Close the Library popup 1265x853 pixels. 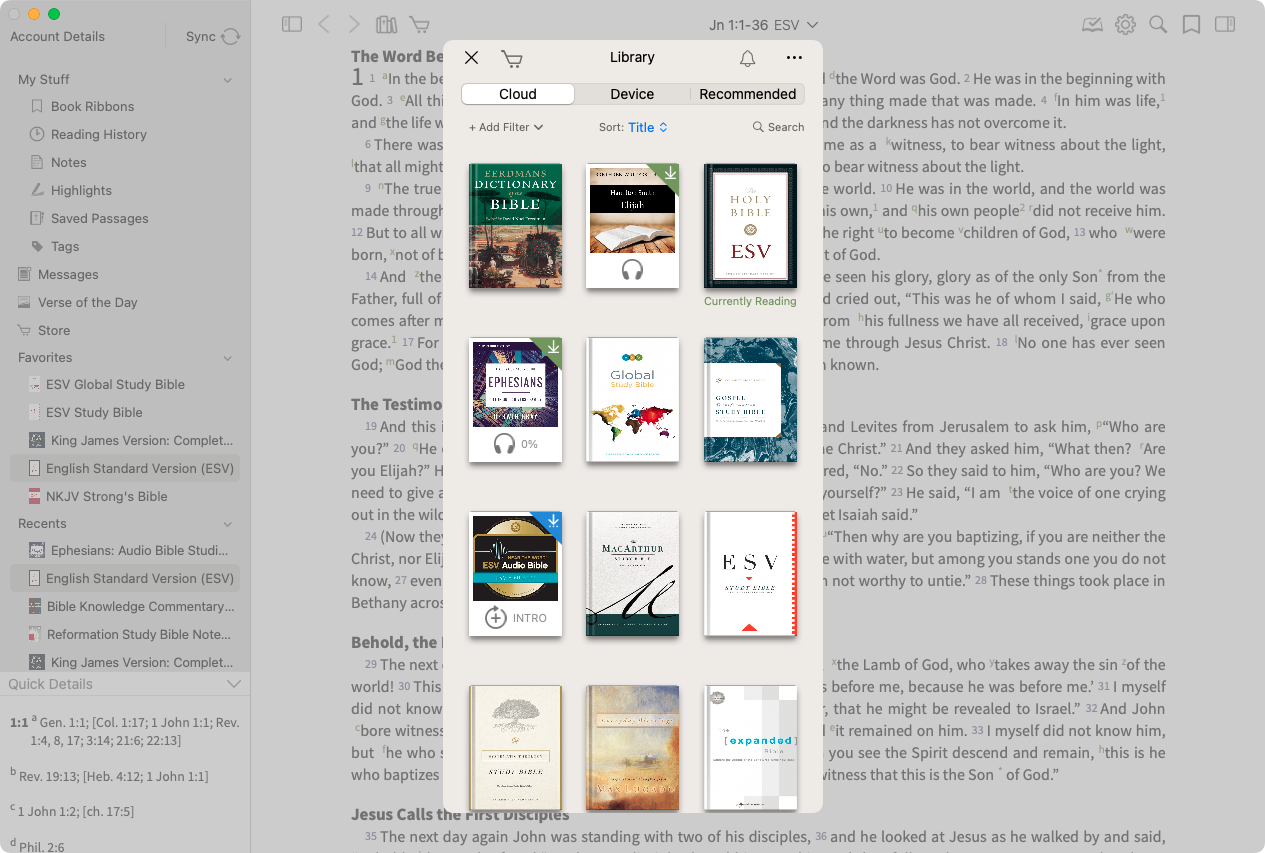click(x=472, y=58)
